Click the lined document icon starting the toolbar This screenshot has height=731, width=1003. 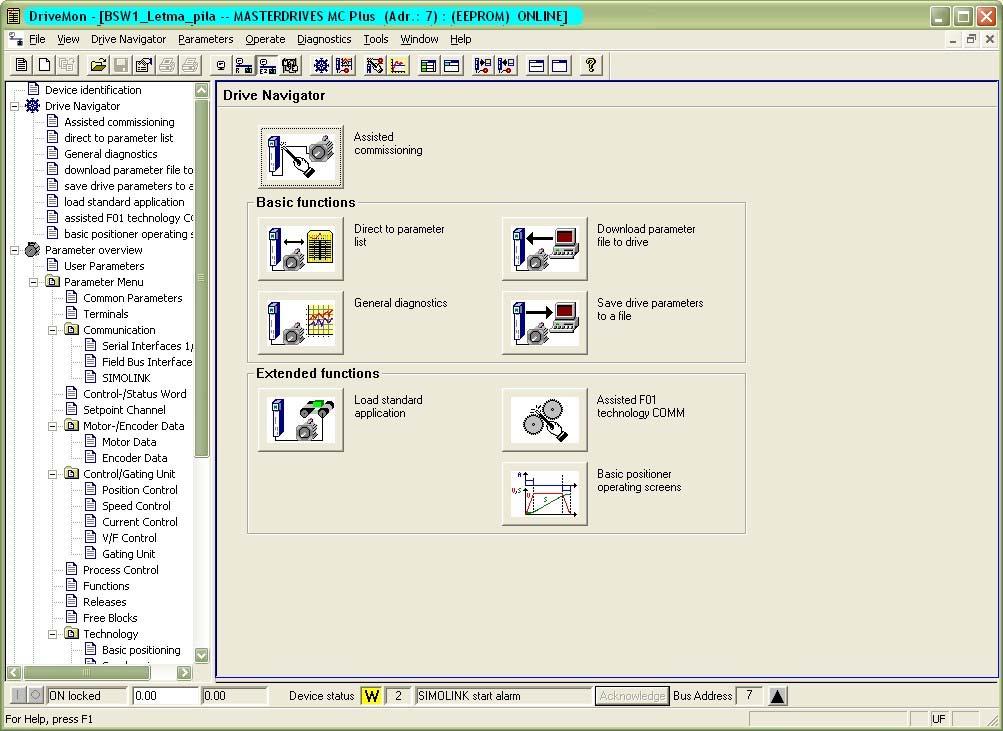21,65
